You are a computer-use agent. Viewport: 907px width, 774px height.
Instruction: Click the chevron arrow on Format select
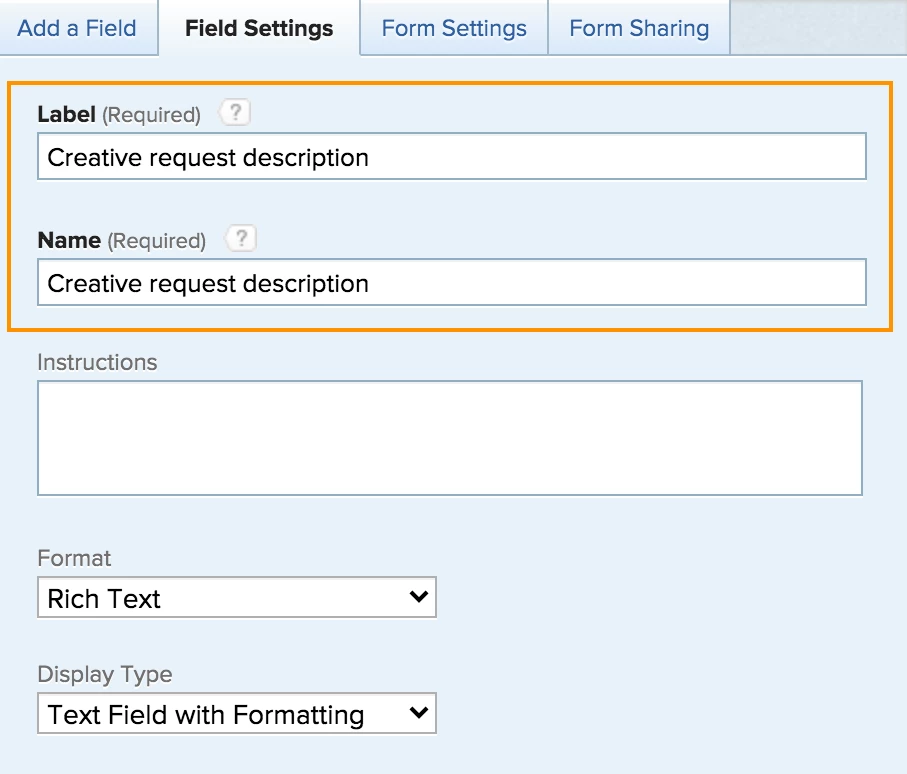pyautogui.click(x=419, y=597)
